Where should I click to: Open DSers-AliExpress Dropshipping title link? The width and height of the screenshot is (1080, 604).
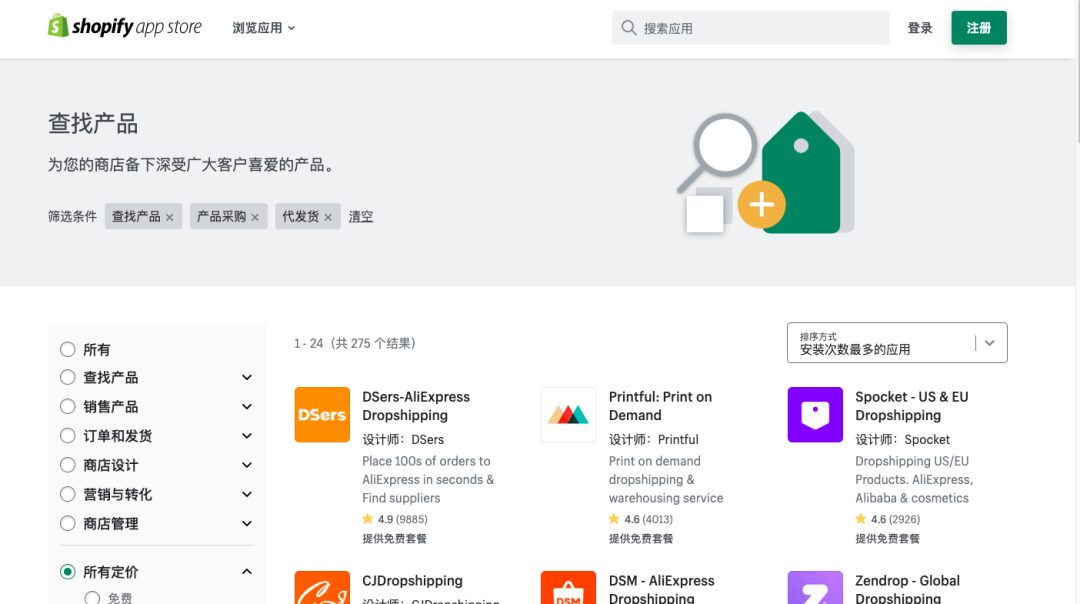point(416,406)
